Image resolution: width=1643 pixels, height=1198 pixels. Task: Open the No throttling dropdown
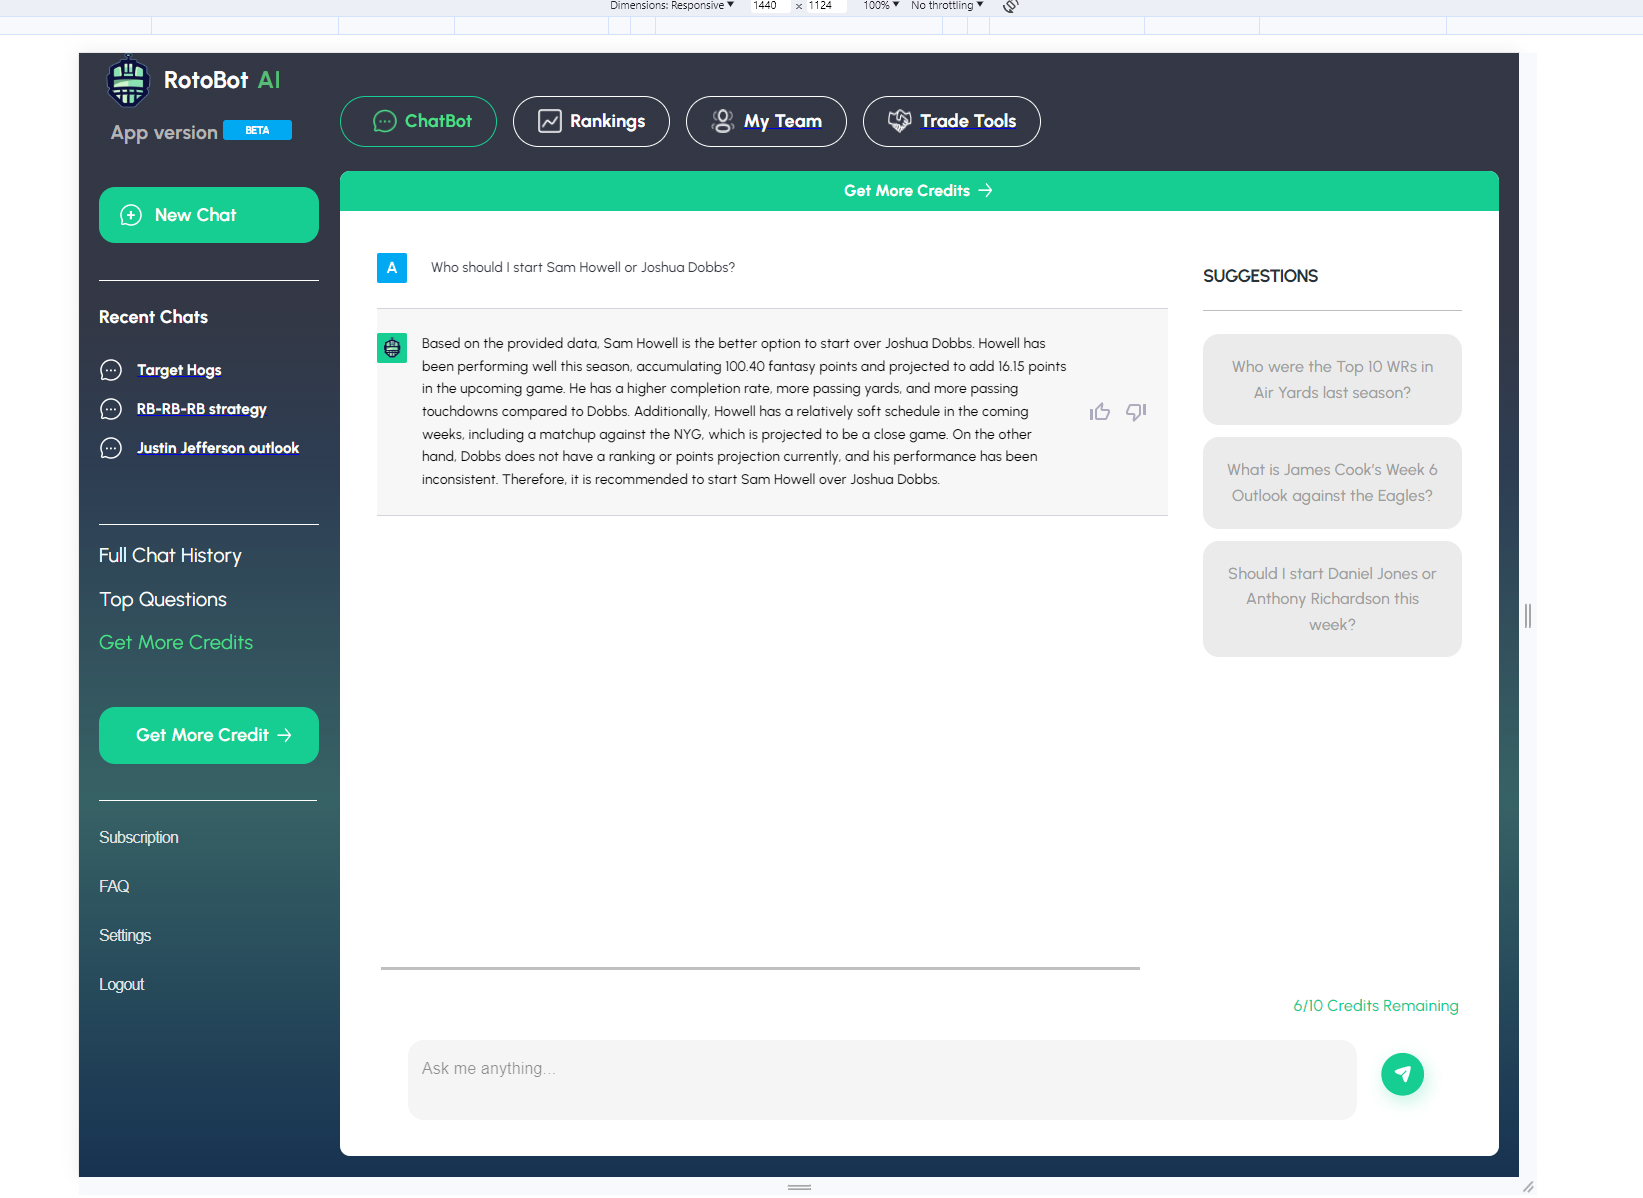tap(944, 5)
